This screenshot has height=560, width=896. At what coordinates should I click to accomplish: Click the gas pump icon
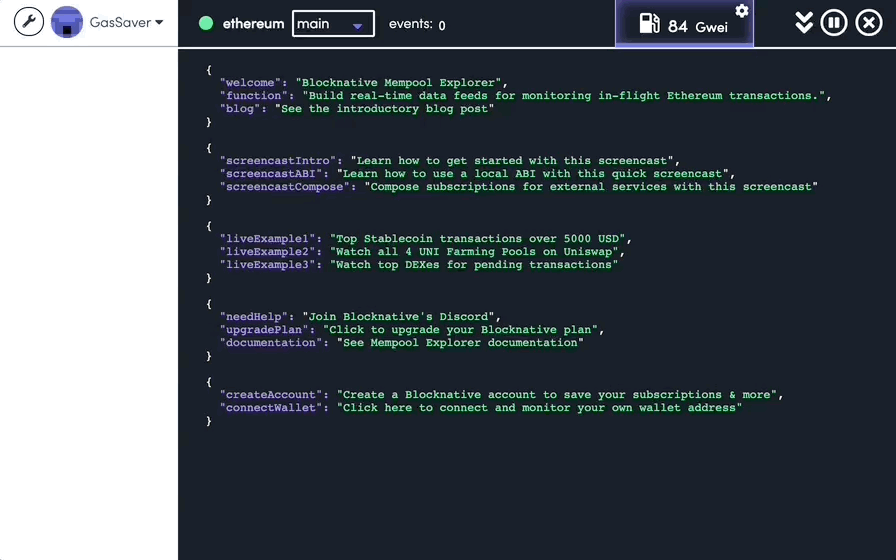(x=649, y=24)
